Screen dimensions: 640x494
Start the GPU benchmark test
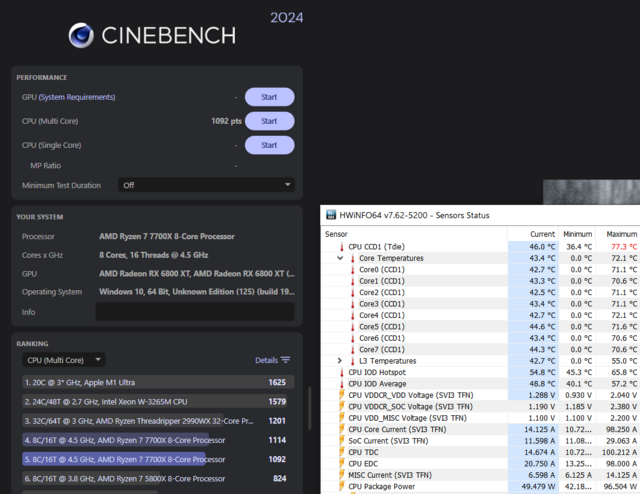click(269, 97)
